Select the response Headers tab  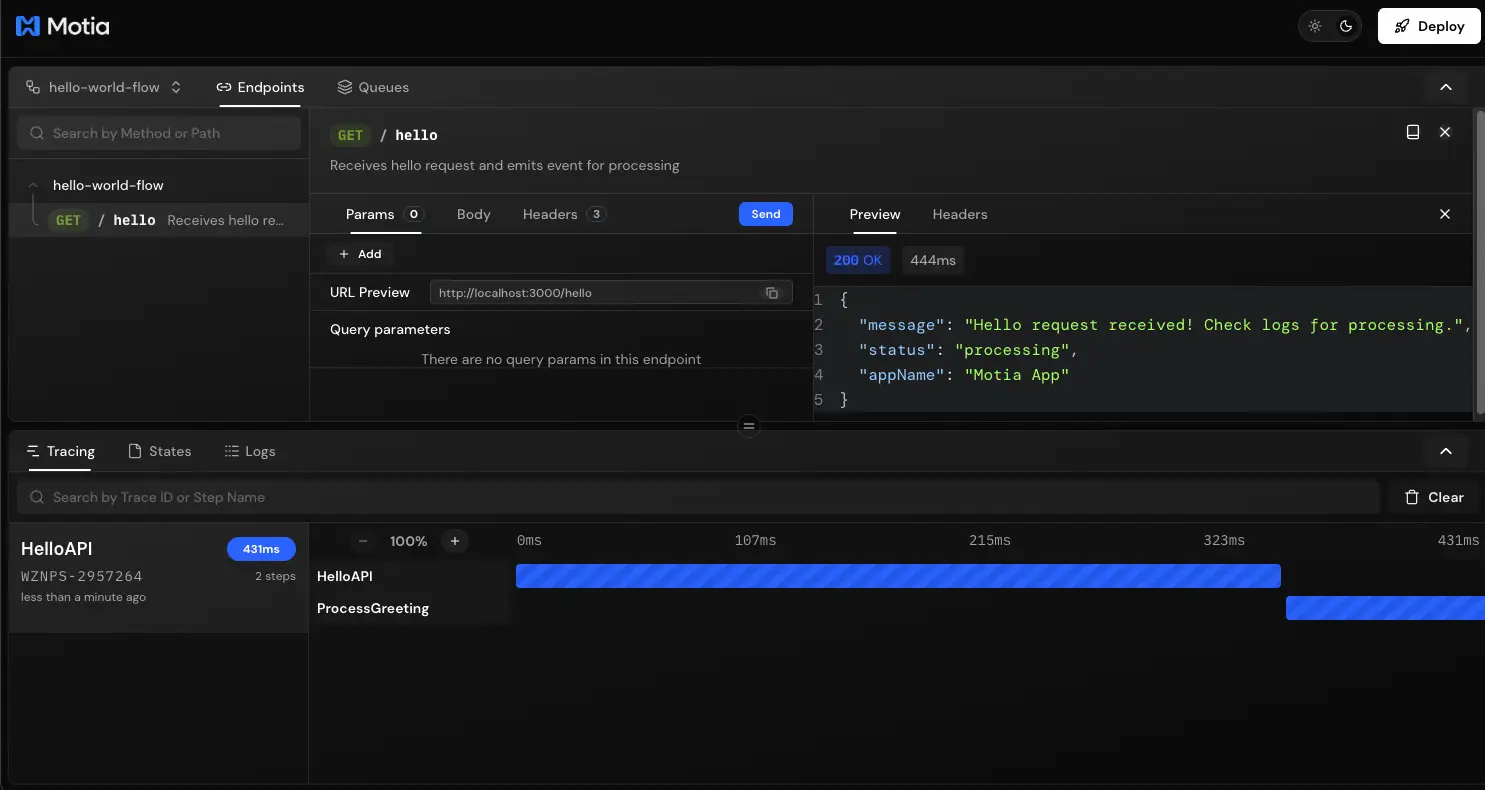point(960,214)
